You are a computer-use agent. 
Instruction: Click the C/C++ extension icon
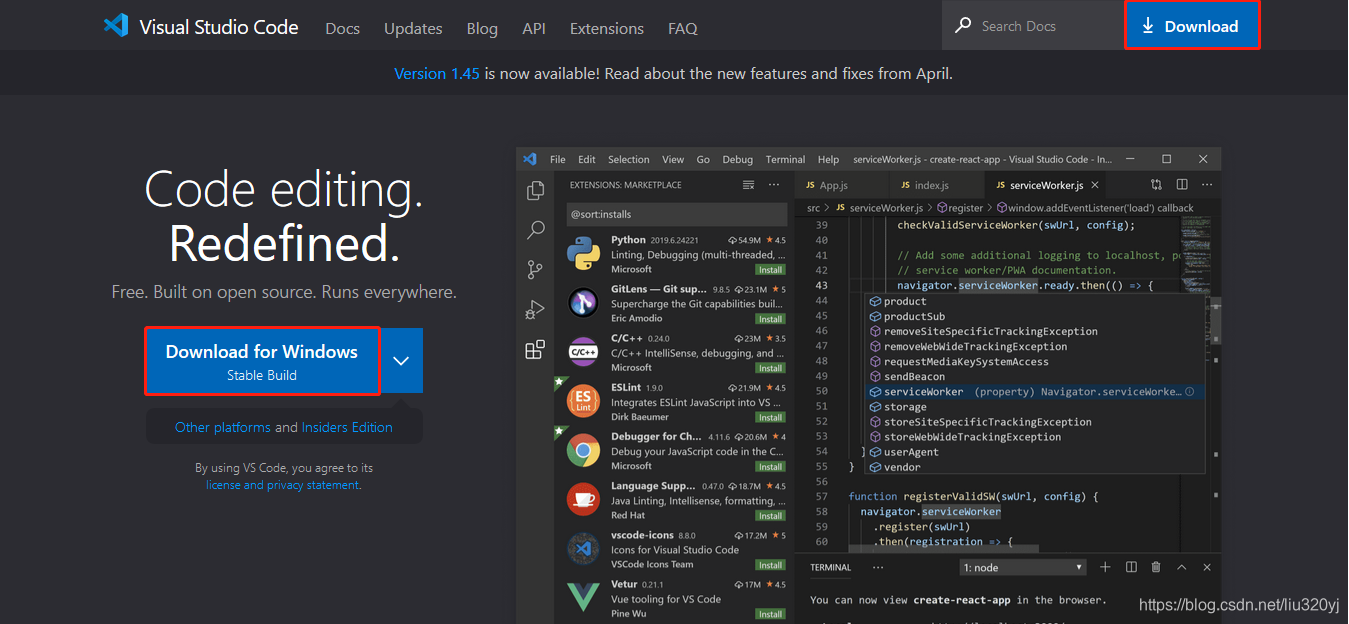pos(583,352)
